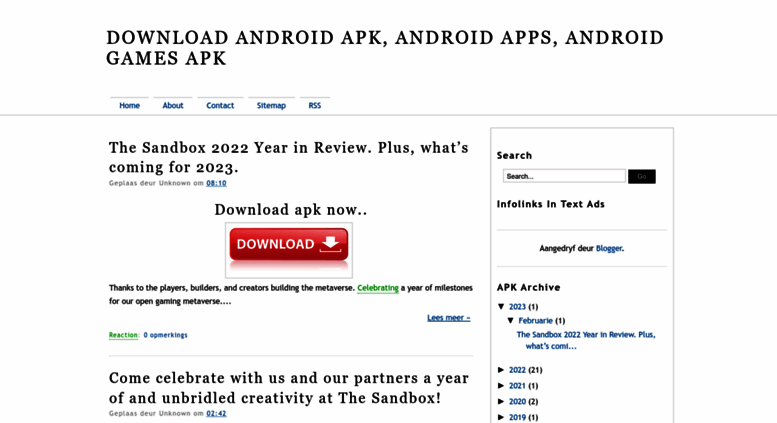Click the green Reaction link
Screen dimensions: 777x423
point(123,335)
